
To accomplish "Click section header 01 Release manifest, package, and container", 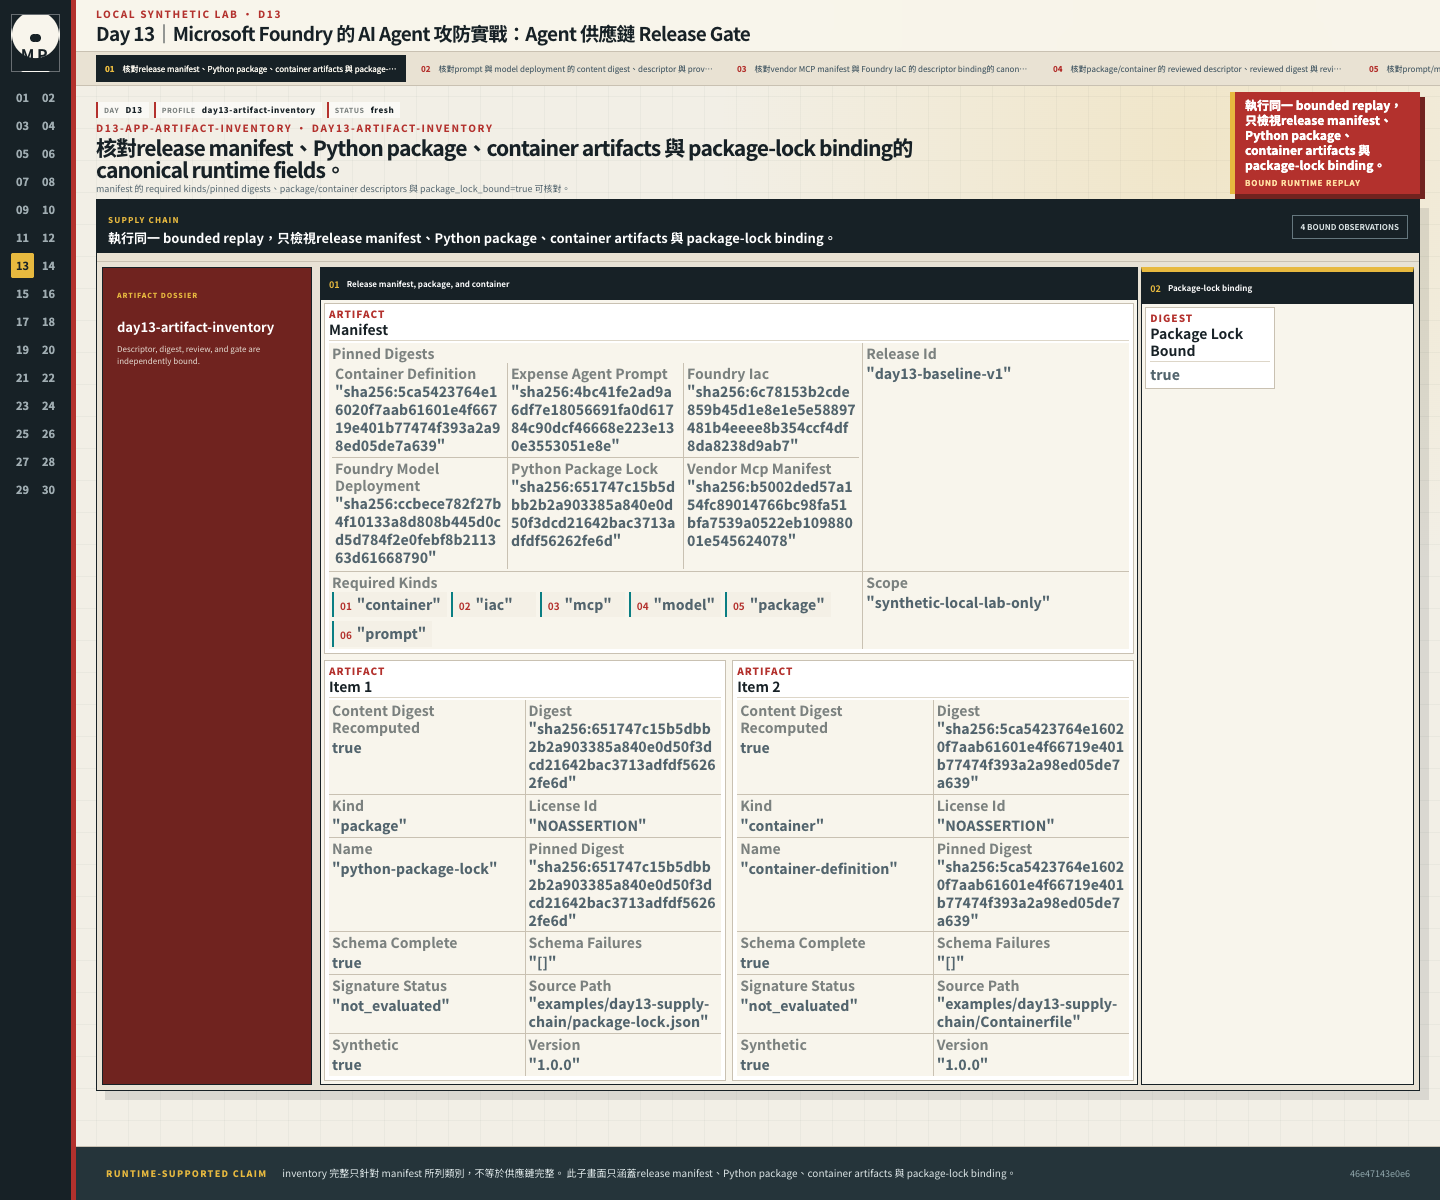I will [x=729, y=284].
